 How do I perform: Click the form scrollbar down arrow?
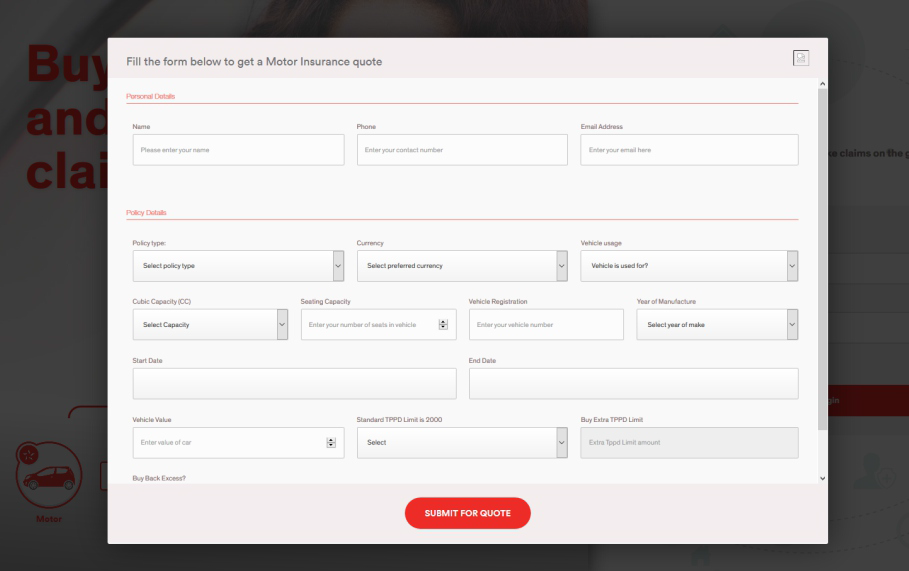click(x=822, y=479)
